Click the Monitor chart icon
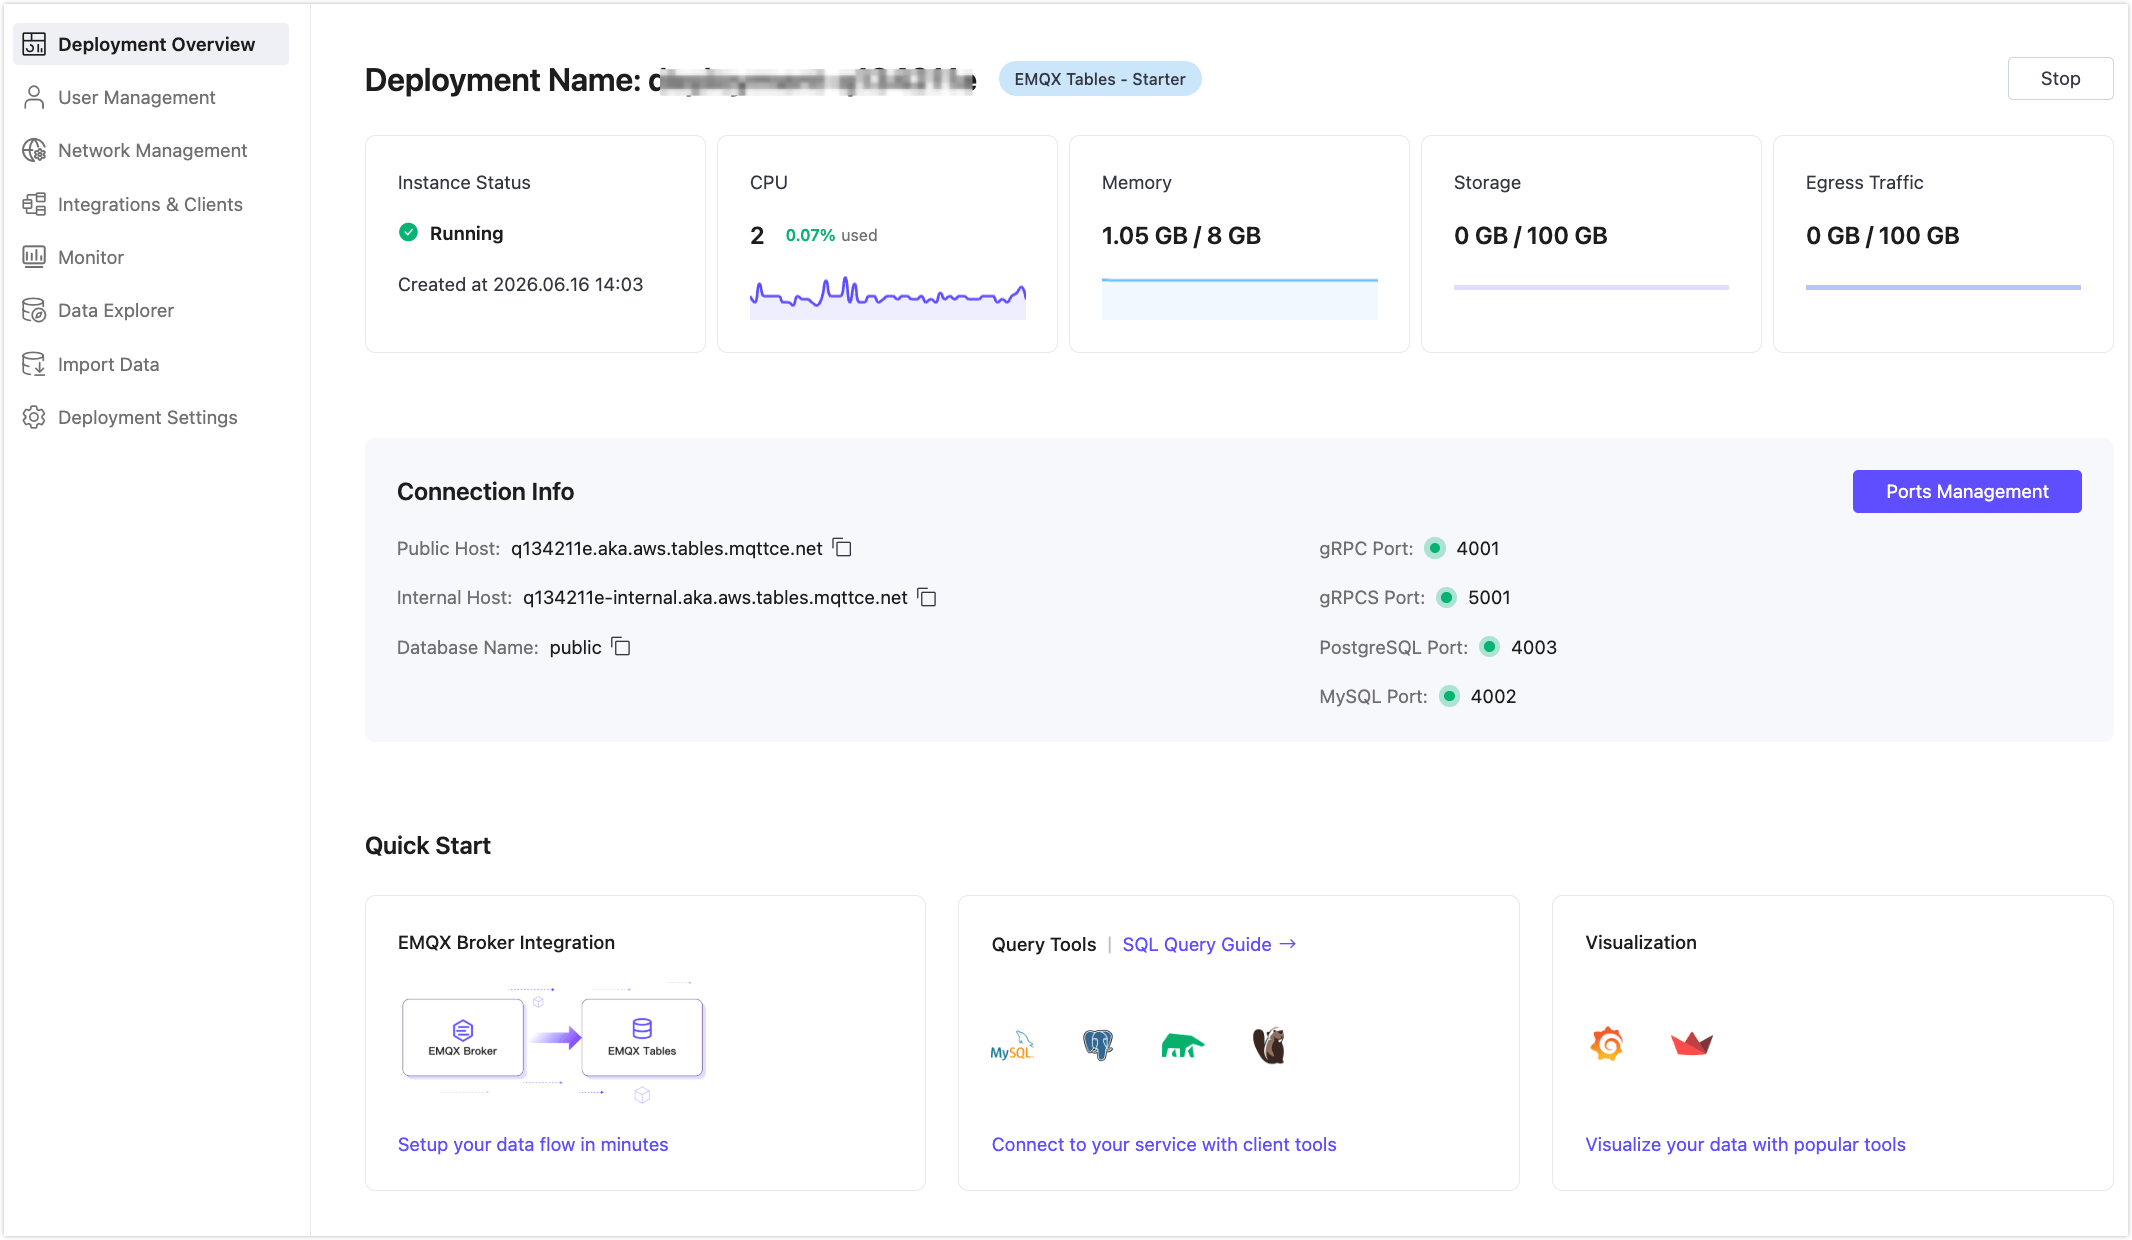 pyautogui.click(x=34, y=257)
